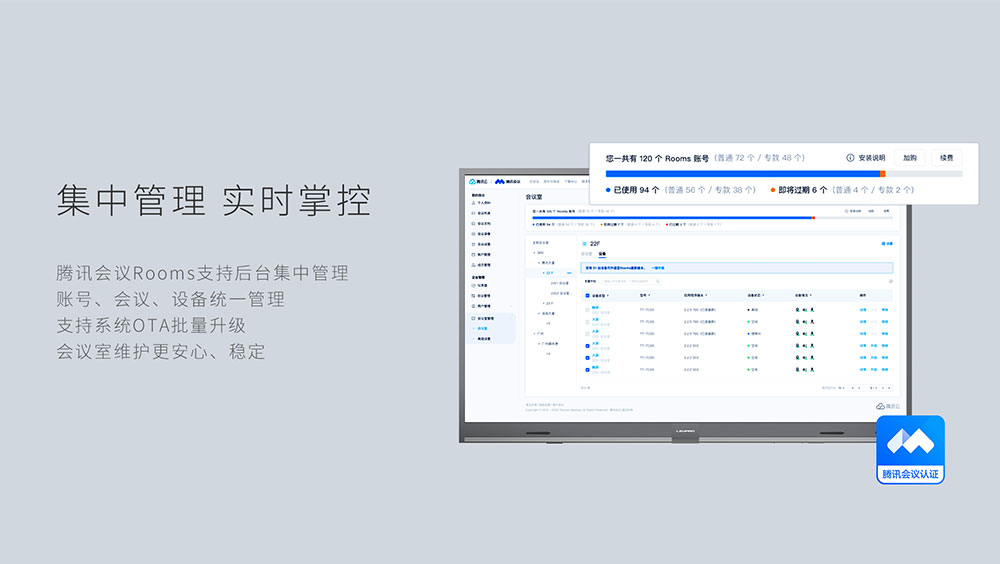Viewport: 1000px width, 564px height.
Task: Click the 腾讯云 cloud logo in header
Action: point(478,181)
